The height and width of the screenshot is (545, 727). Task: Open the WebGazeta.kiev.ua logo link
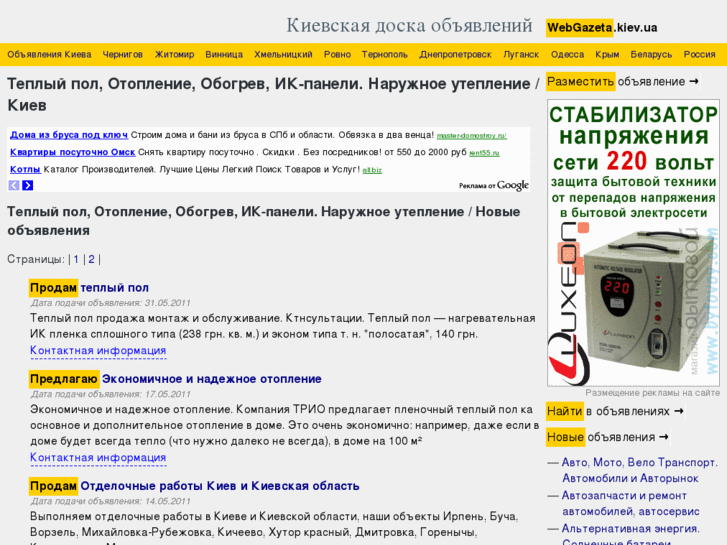pyautogui.click(x=602, y=28)
